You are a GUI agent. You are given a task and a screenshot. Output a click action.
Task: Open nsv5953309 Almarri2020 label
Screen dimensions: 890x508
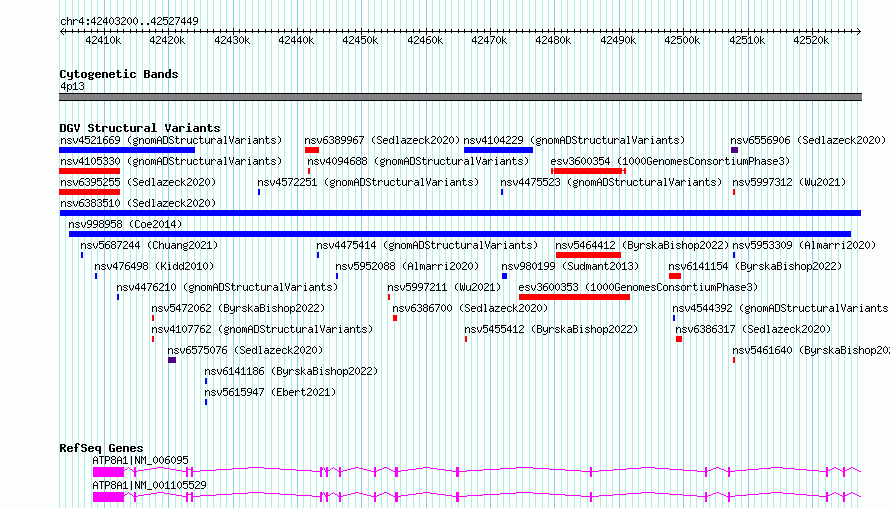(x=804, y=245)
